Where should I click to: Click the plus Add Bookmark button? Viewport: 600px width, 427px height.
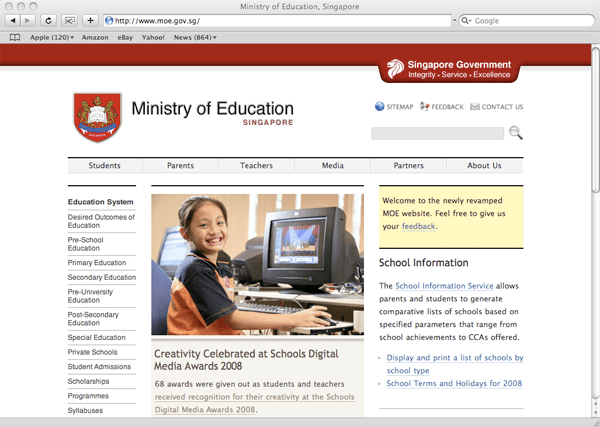point(90,20)
